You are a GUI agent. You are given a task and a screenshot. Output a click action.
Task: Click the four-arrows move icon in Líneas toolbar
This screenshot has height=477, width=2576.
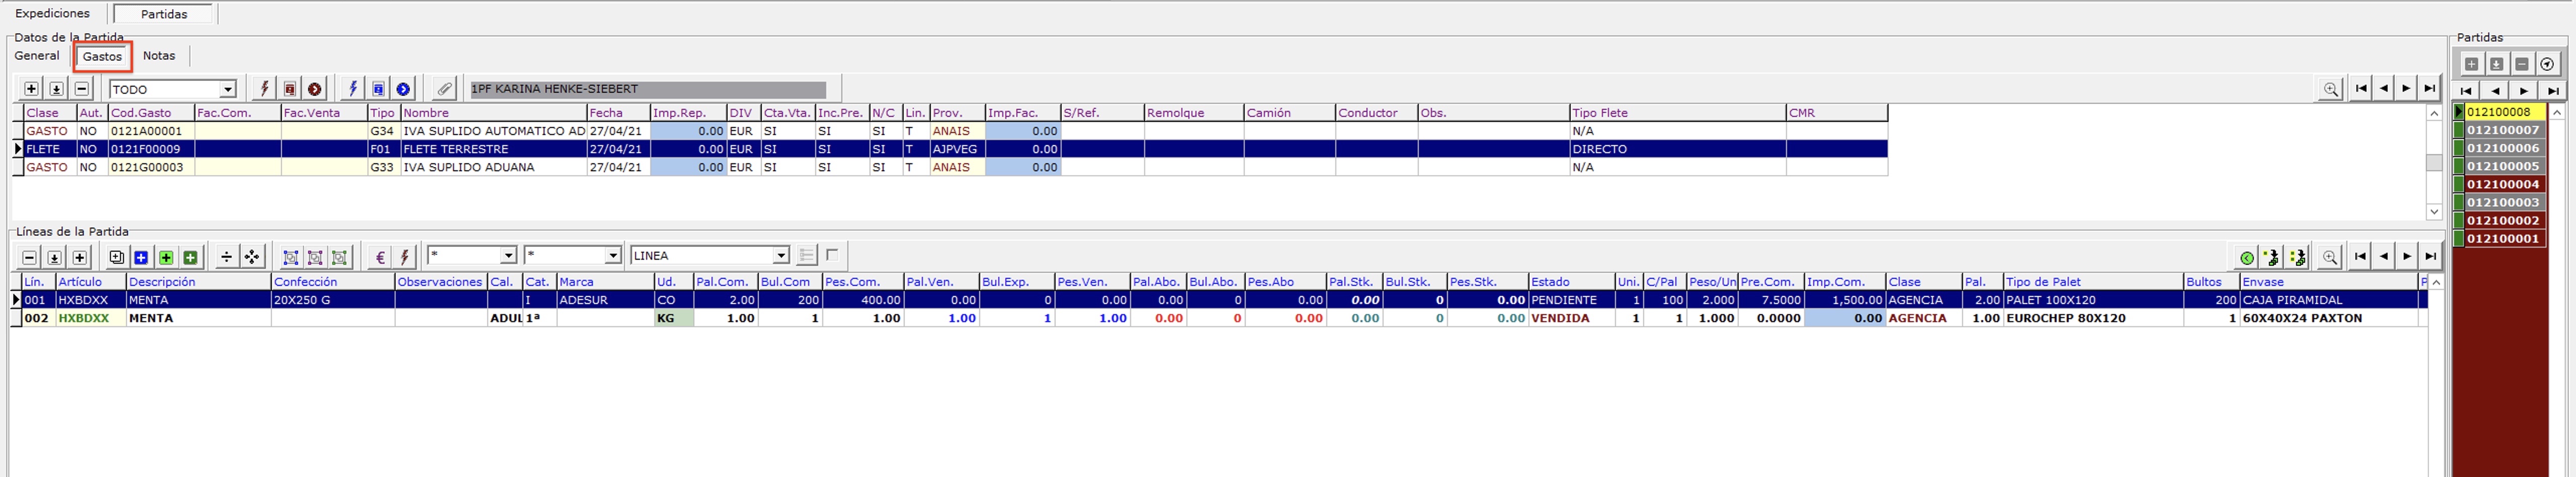(252, 257)
